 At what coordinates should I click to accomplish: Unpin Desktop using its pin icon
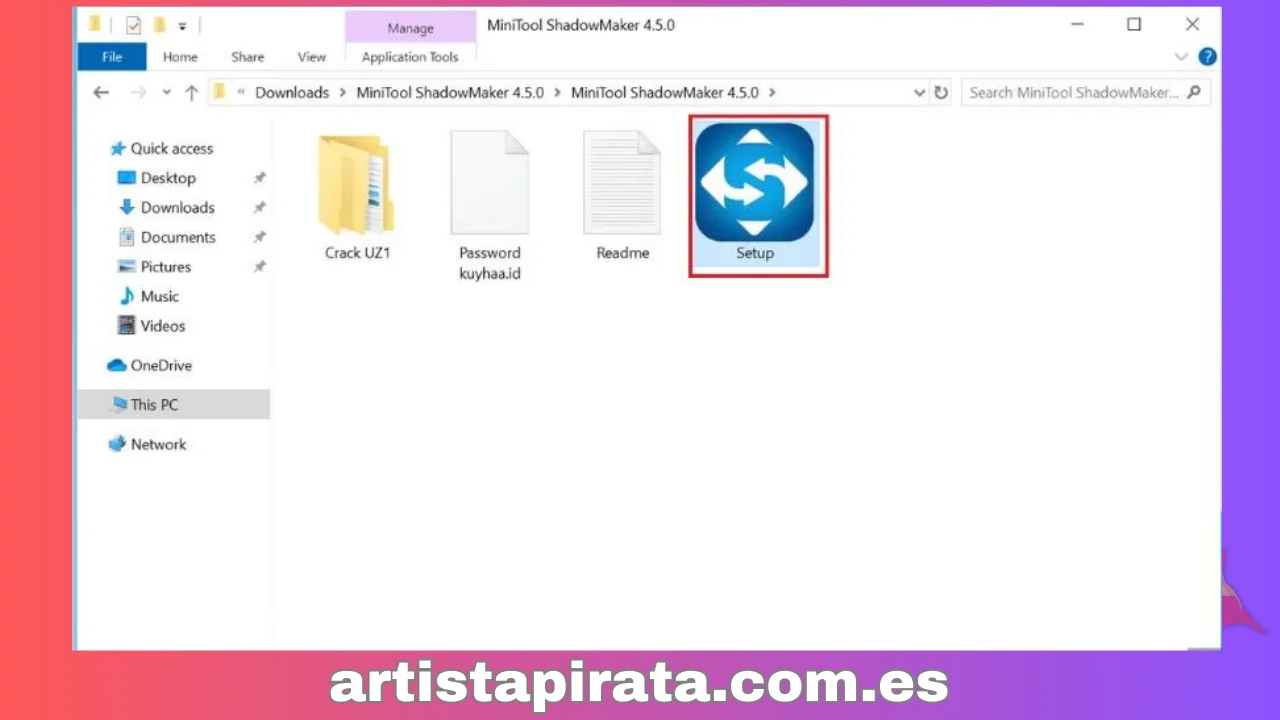tap(259, 178)
